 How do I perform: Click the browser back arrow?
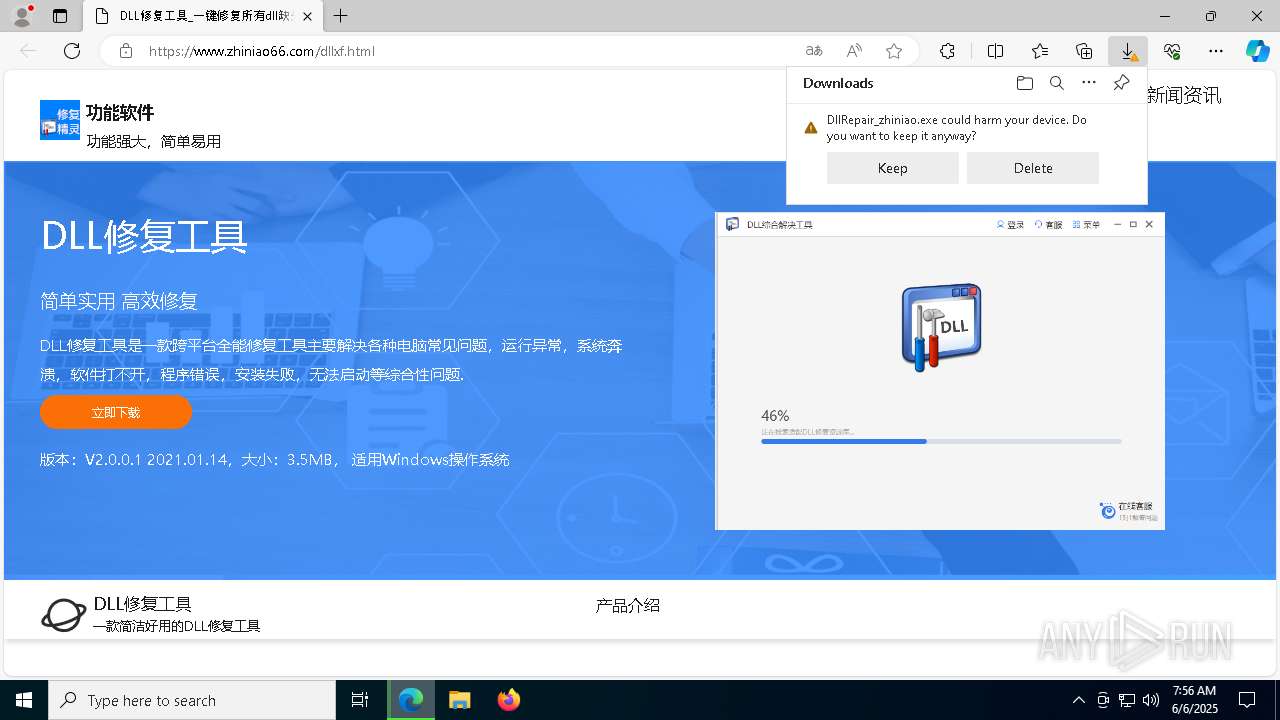(x=28, y=51)
